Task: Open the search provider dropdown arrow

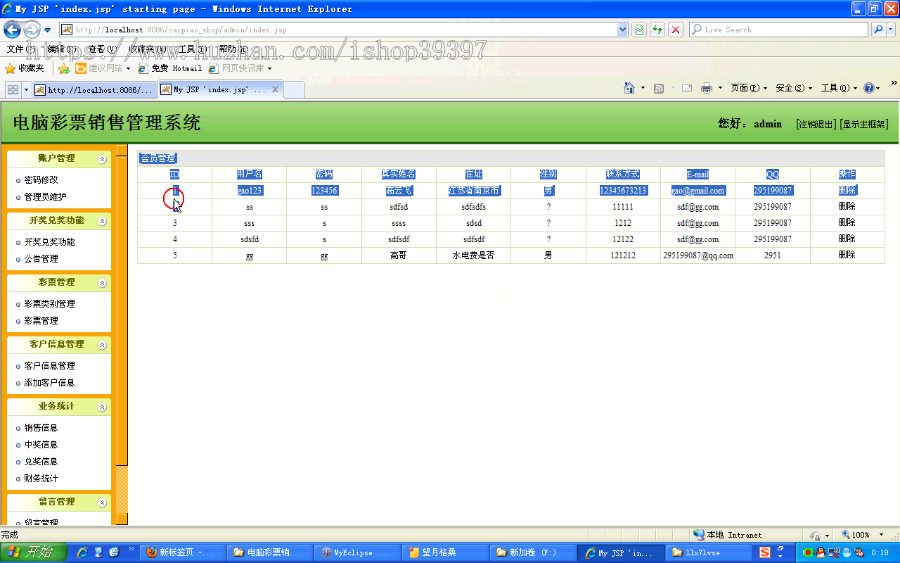Action: coord(891,30)
